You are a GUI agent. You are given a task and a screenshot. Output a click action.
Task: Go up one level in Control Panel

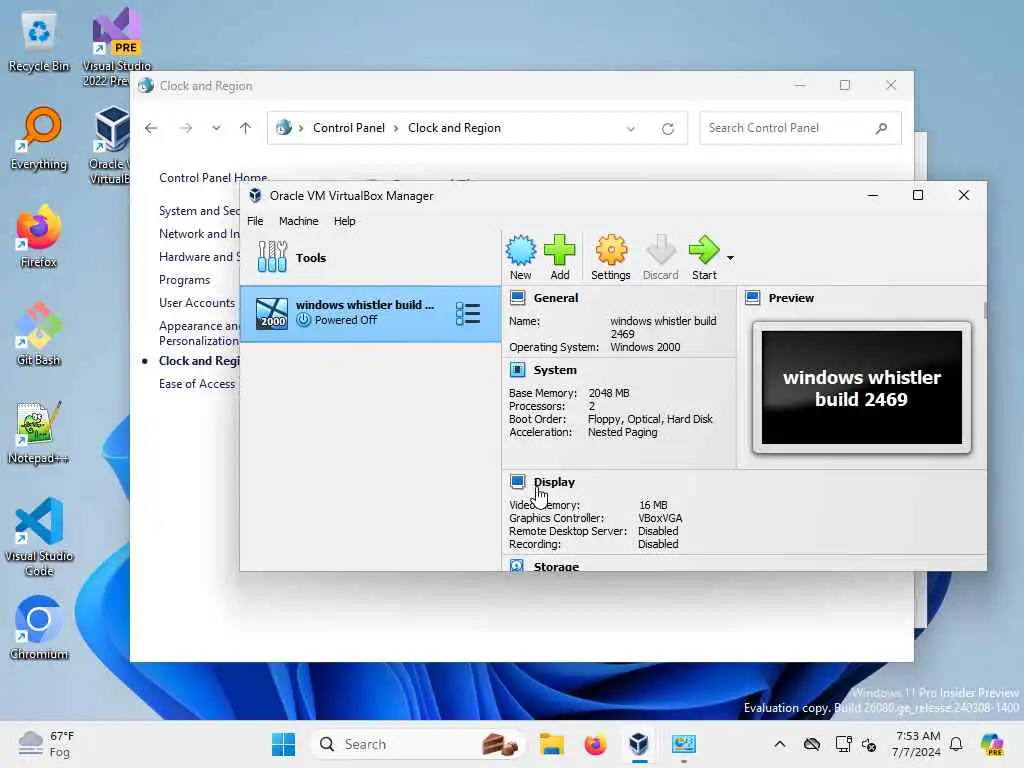[246, 128]
